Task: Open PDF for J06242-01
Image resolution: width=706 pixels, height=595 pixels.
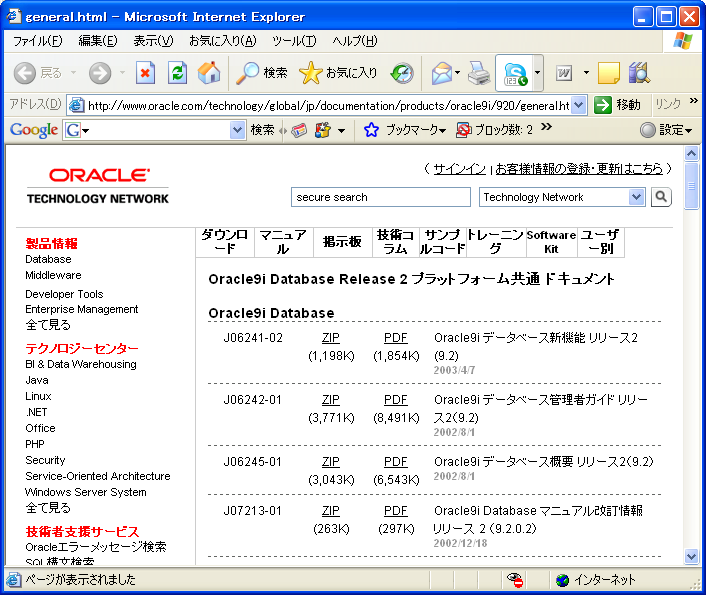Action: point(396,400)
